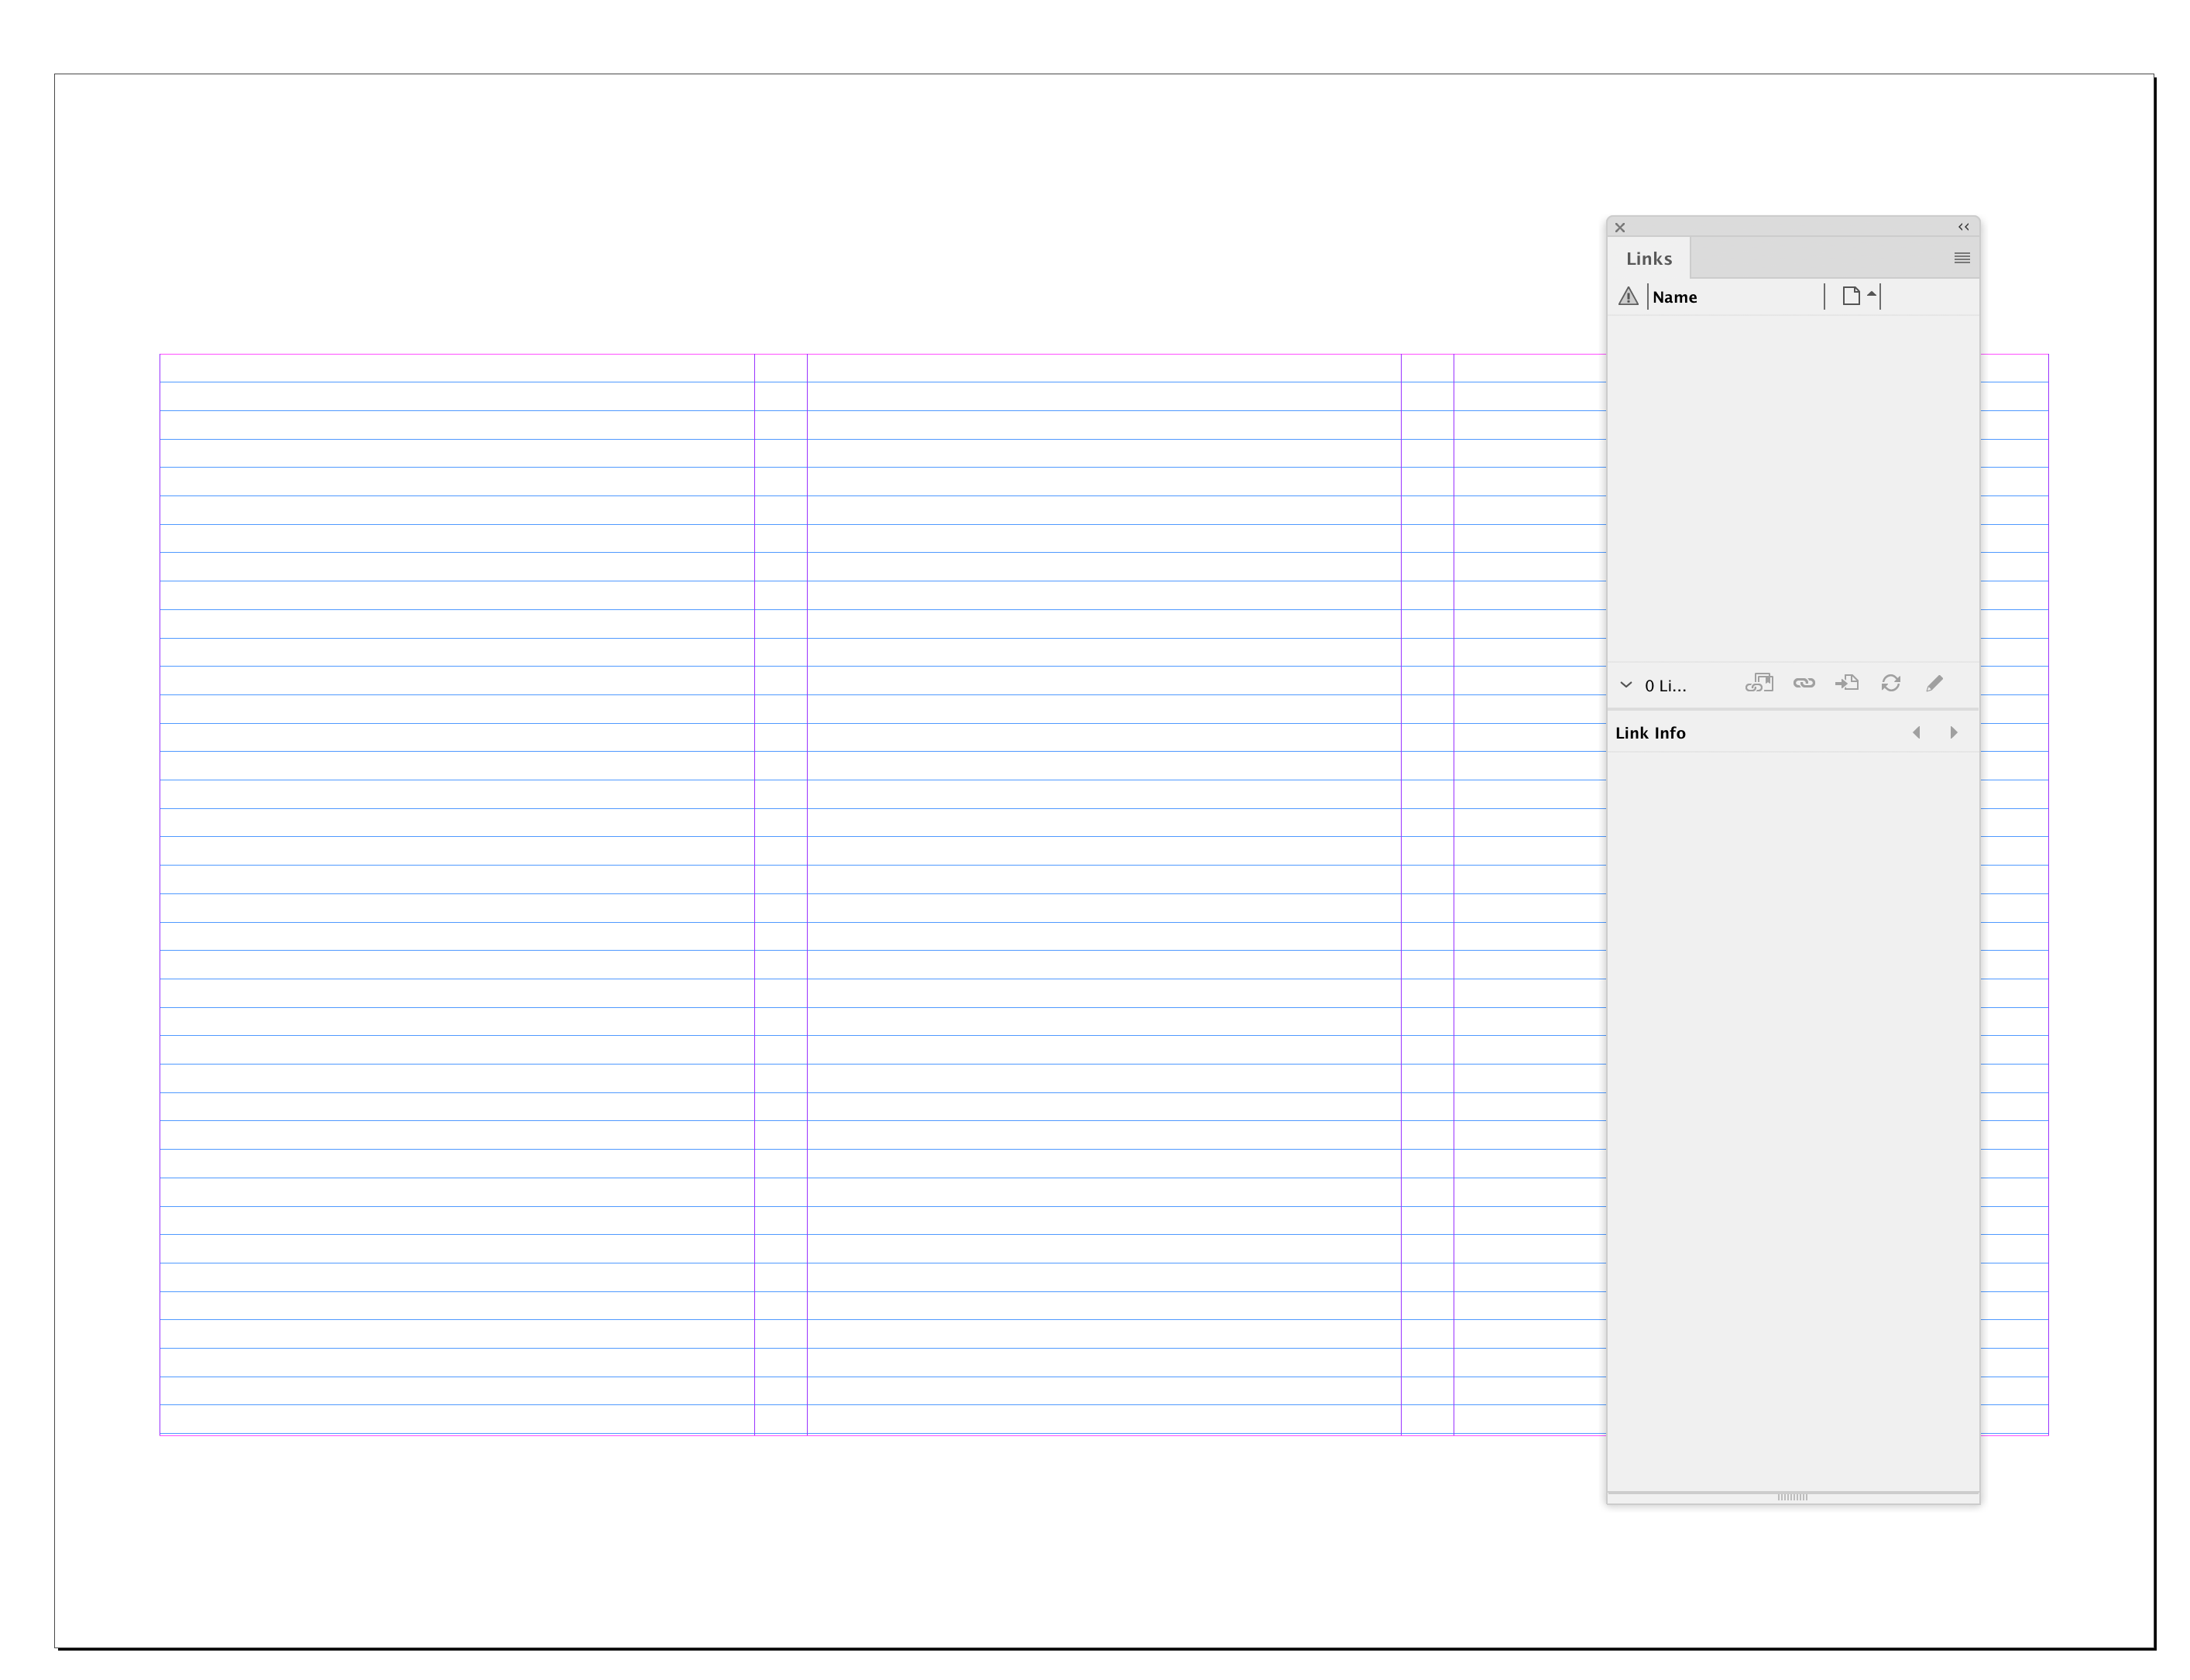Image resolution: width=2190 pixels, height=1680 pixels.
Task: Sort links by the Name column
Action: click(1675, 297)
